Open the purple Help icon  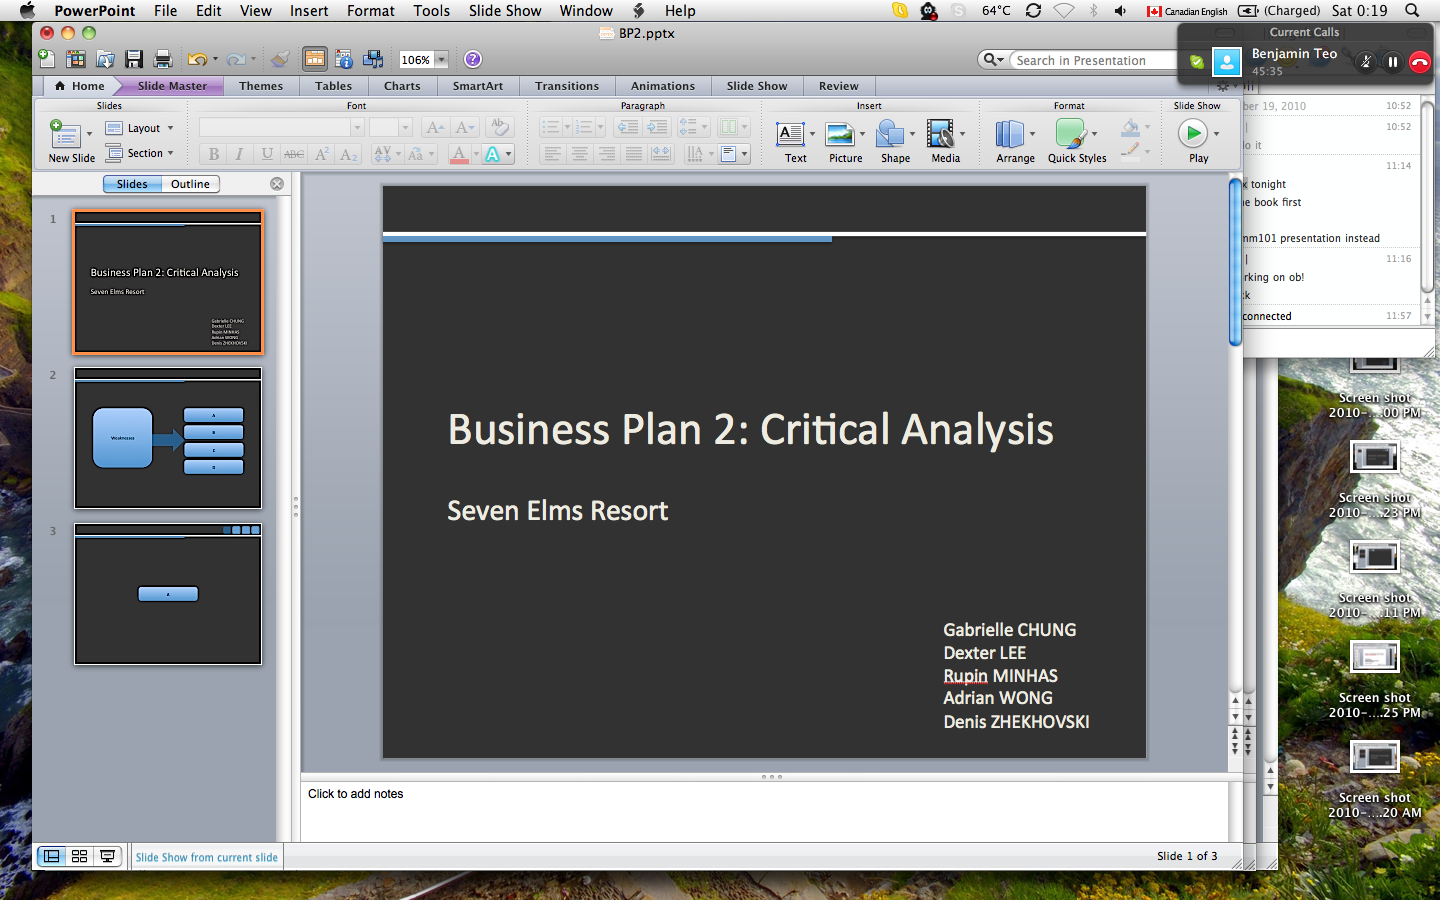pyautogui.click(x=473, y=60)
